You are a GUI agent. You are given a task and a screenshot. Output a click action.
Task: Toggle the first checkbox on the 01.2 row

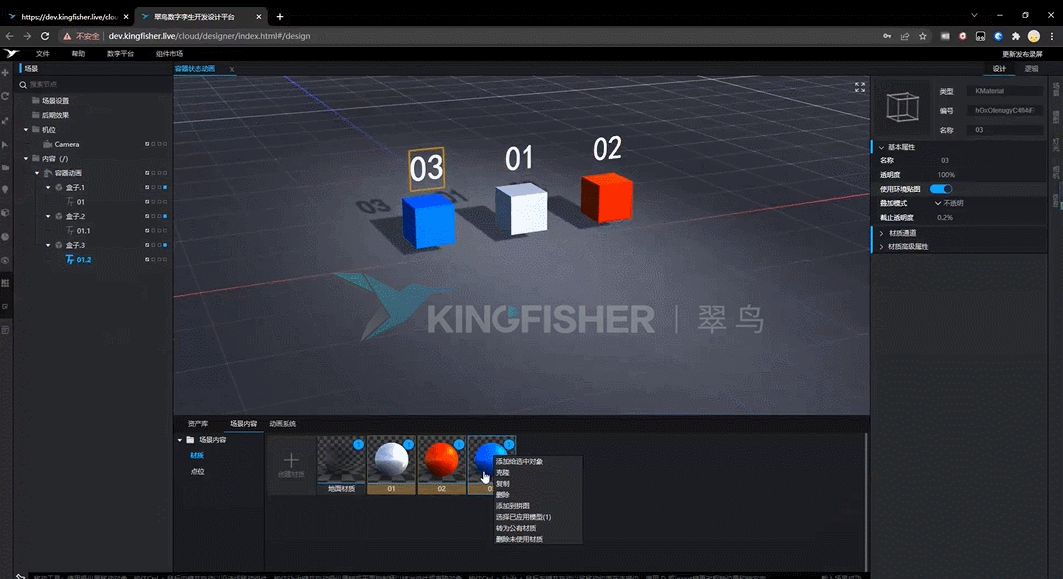pyautogui.click(x=147, y=260)
